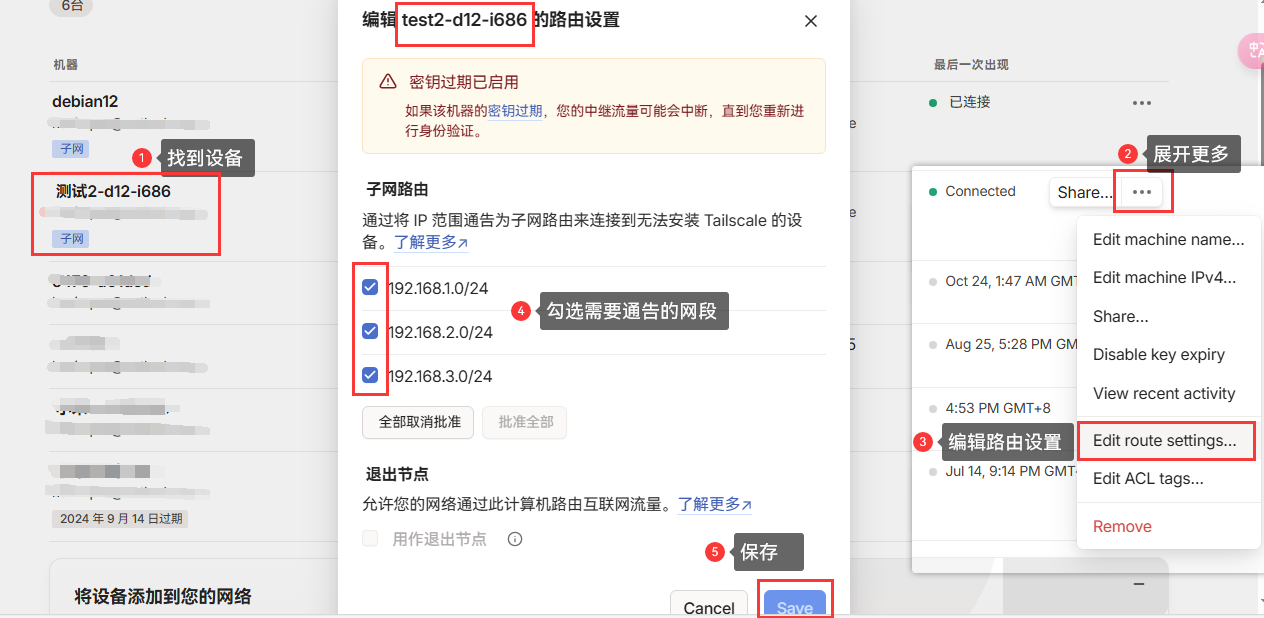Toggle the 192.168.2.0/24 subnet route checkbox

pos(370,331)
